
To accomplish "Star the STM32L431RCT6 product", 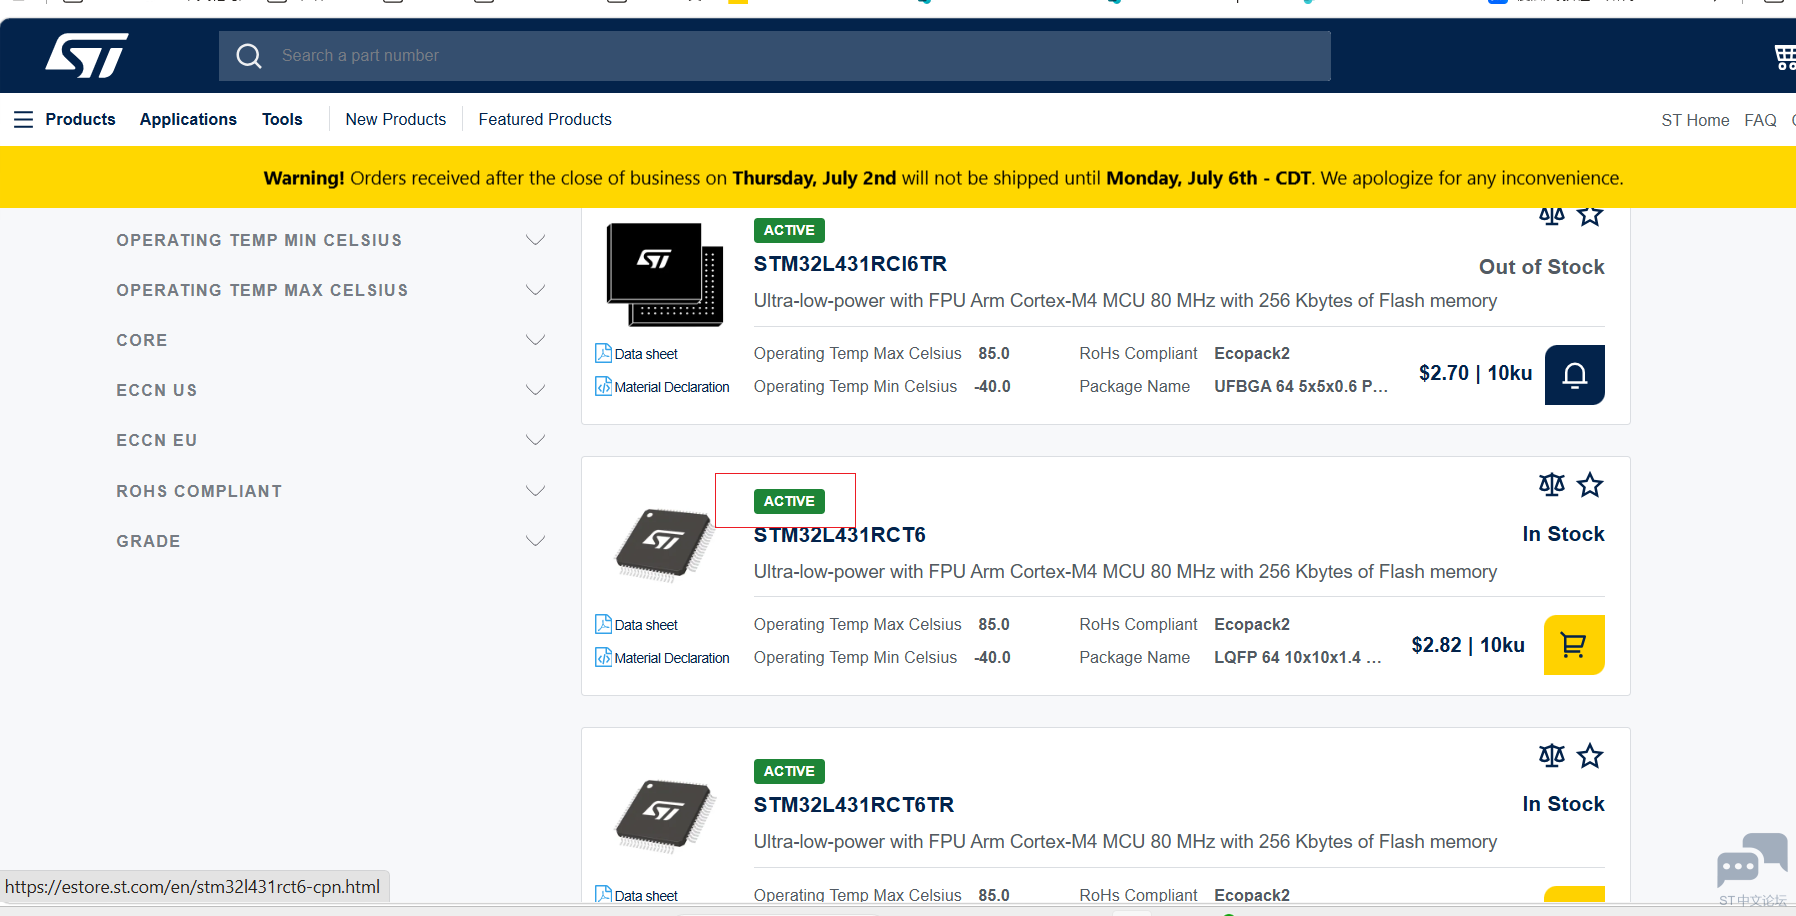I will (1590, 485).
